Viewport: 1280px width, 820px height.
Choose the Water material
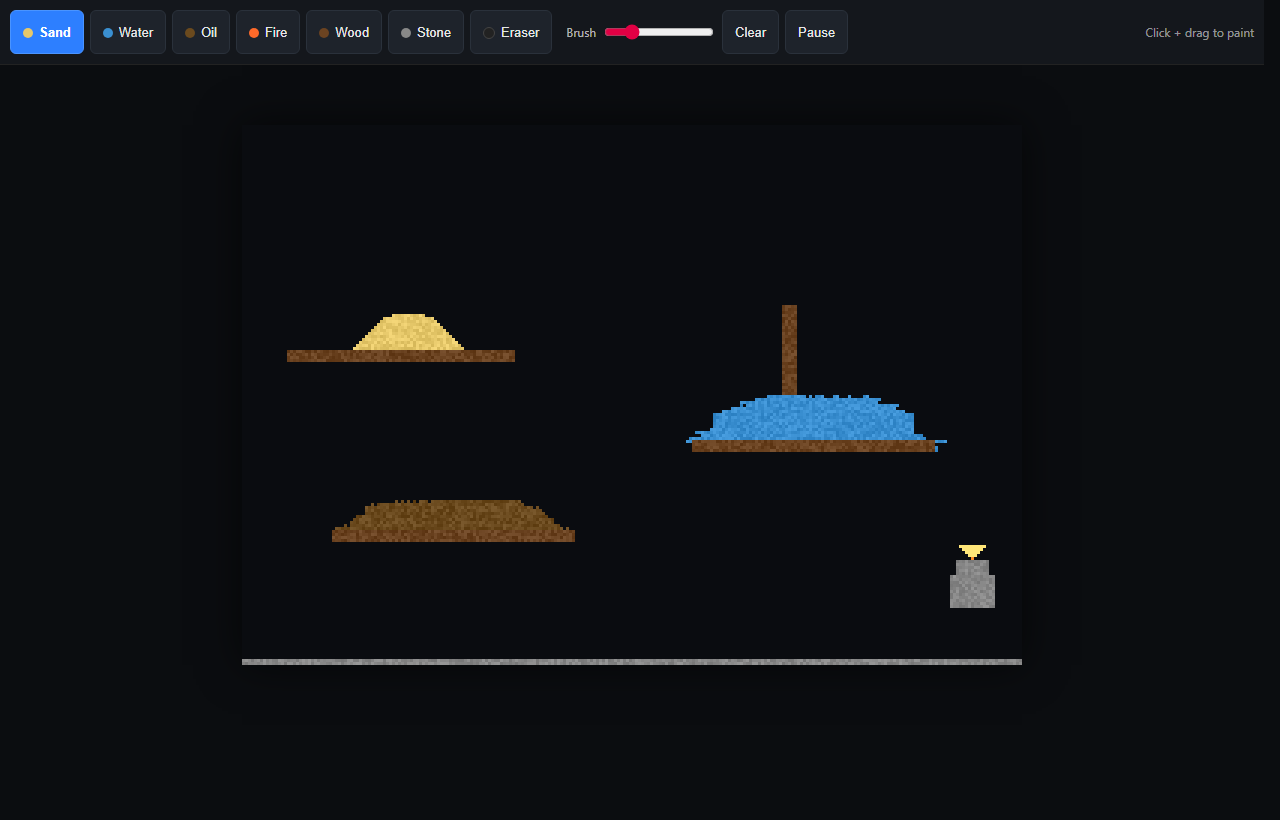pyautogui.click(x=128, y=32)
